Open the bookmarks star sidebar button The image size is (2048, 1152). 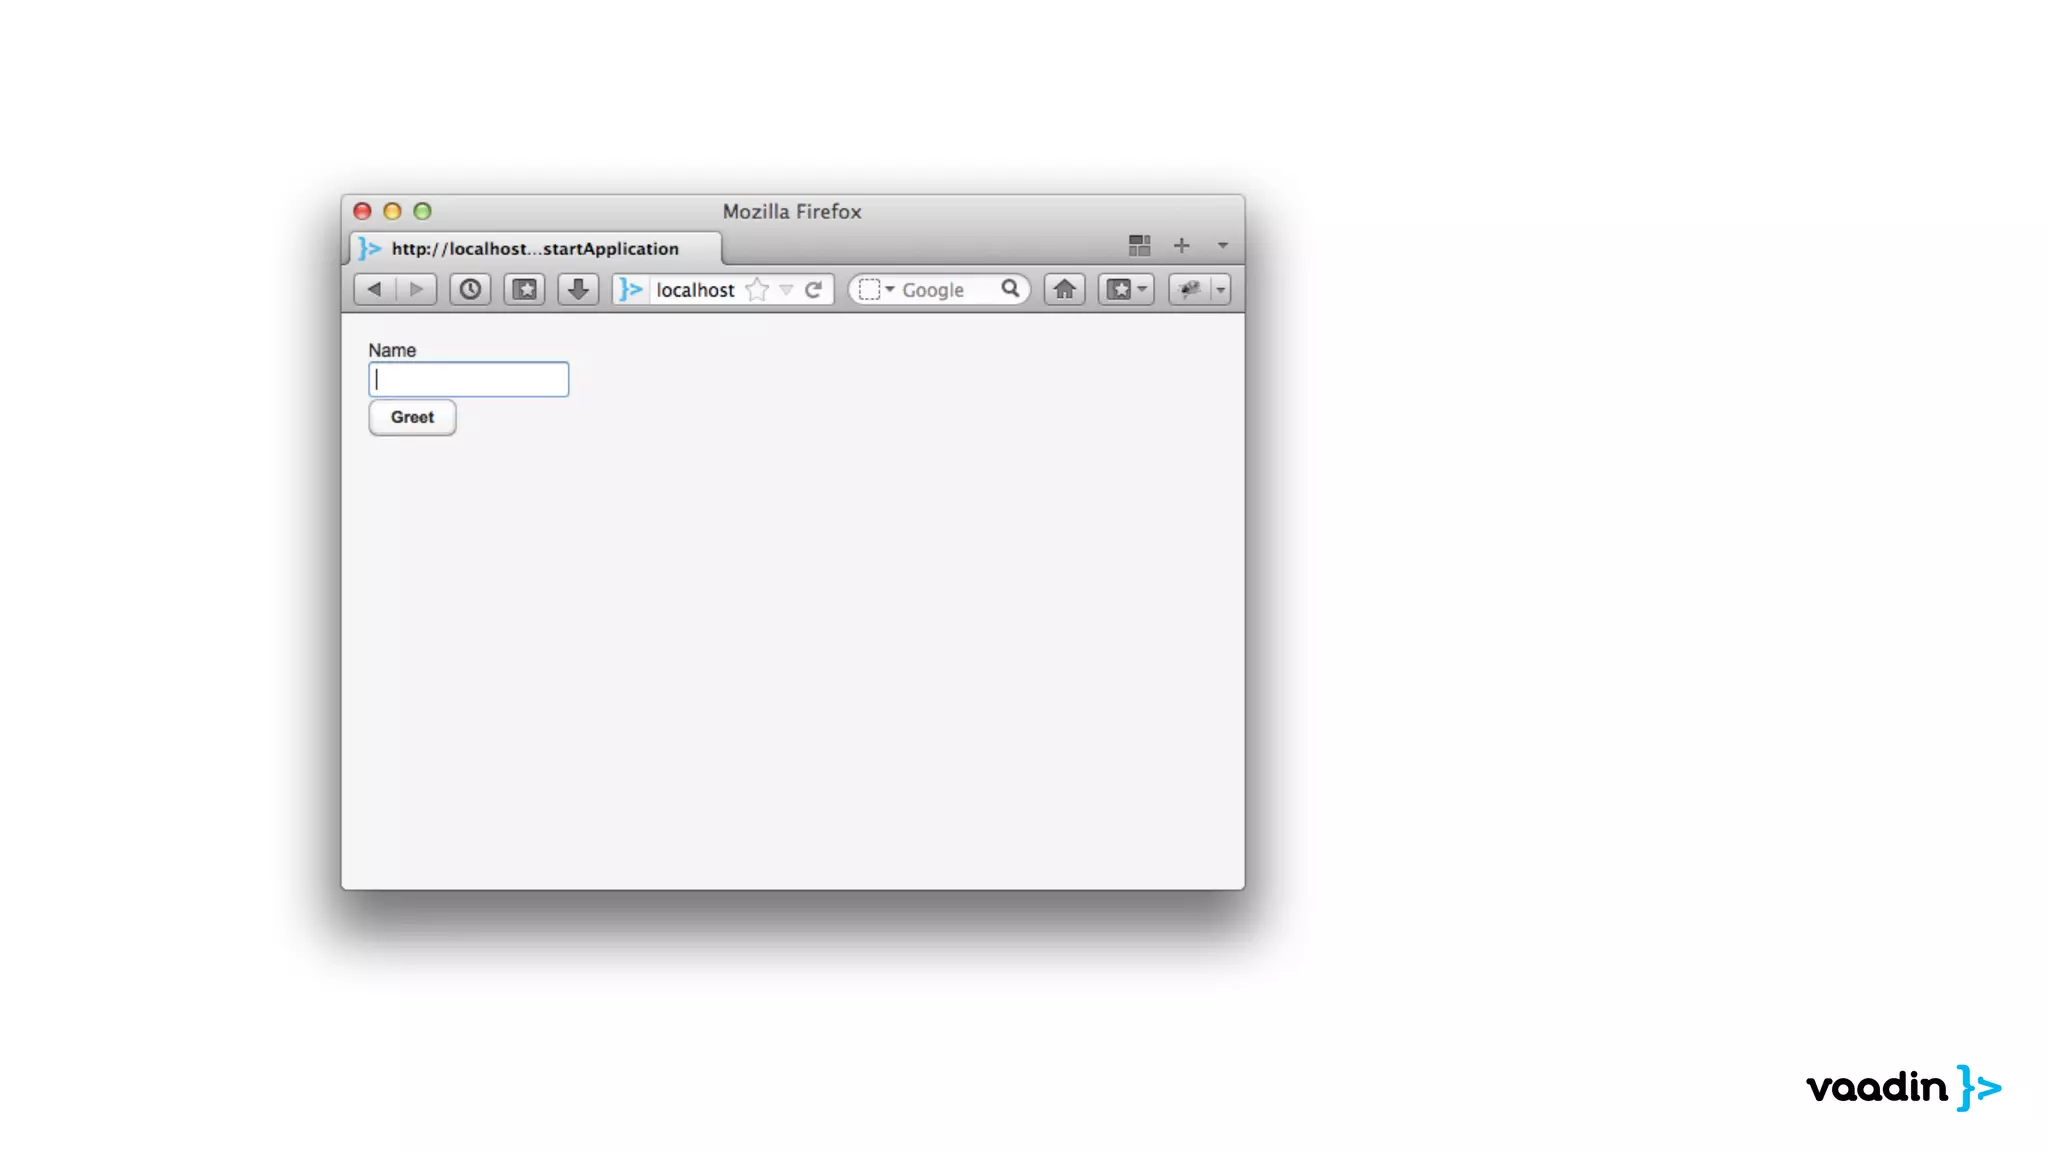524,290
